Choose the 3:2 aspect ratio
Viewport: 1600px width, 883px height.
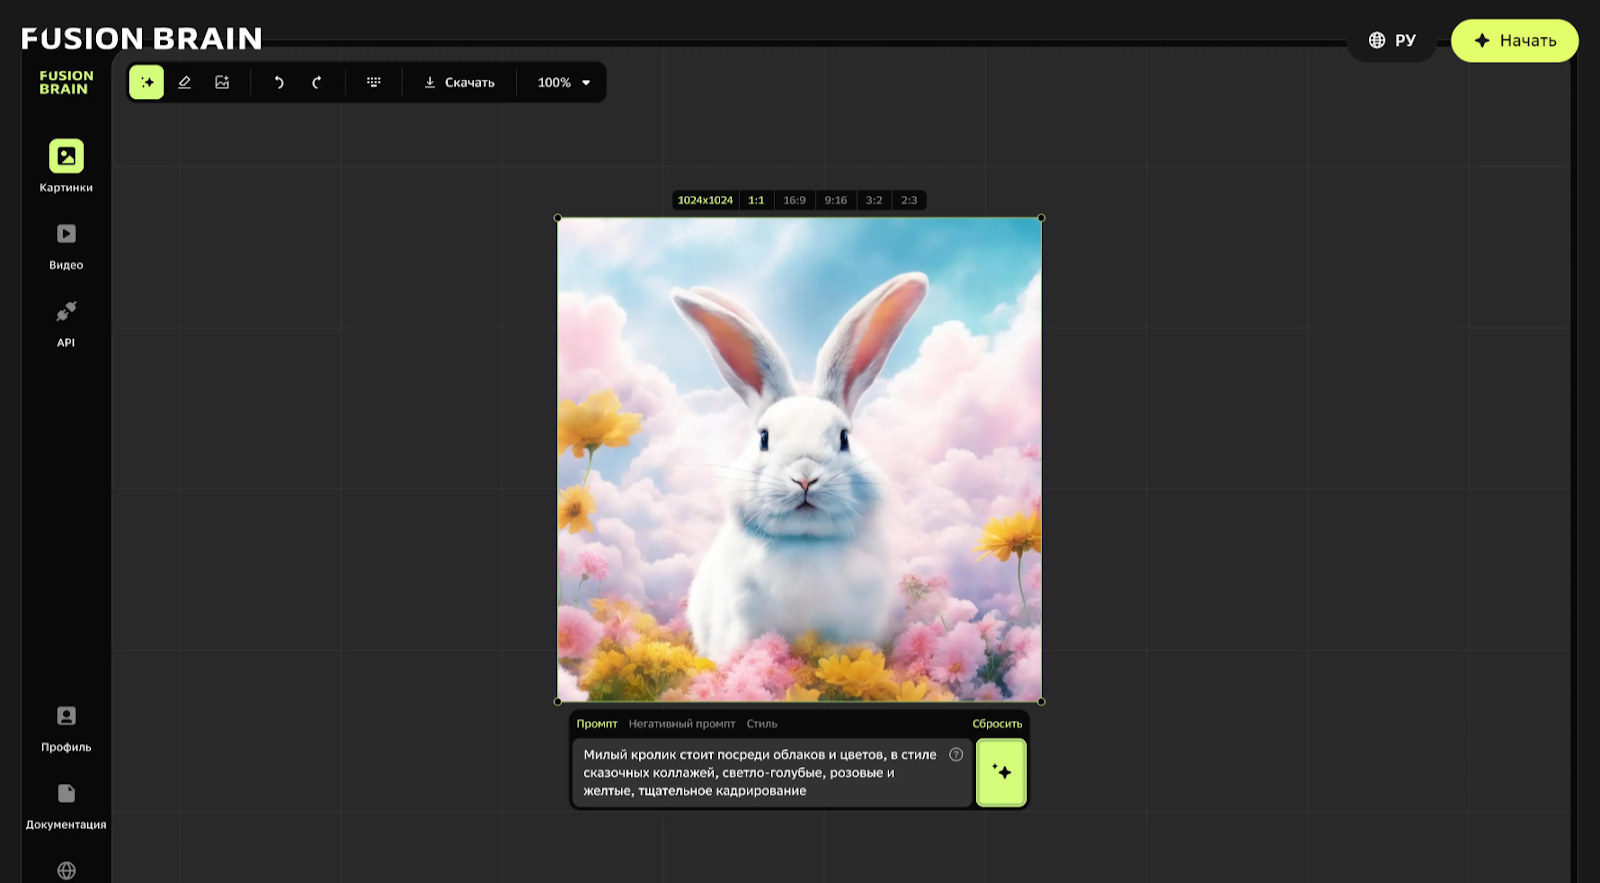coord(874,200)
